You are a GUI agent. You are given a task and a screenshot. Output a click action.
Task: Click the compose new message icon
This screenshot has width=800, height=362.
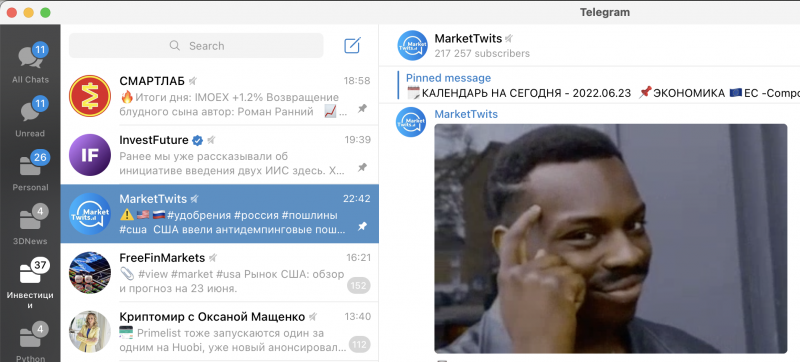tap(353, 45)
